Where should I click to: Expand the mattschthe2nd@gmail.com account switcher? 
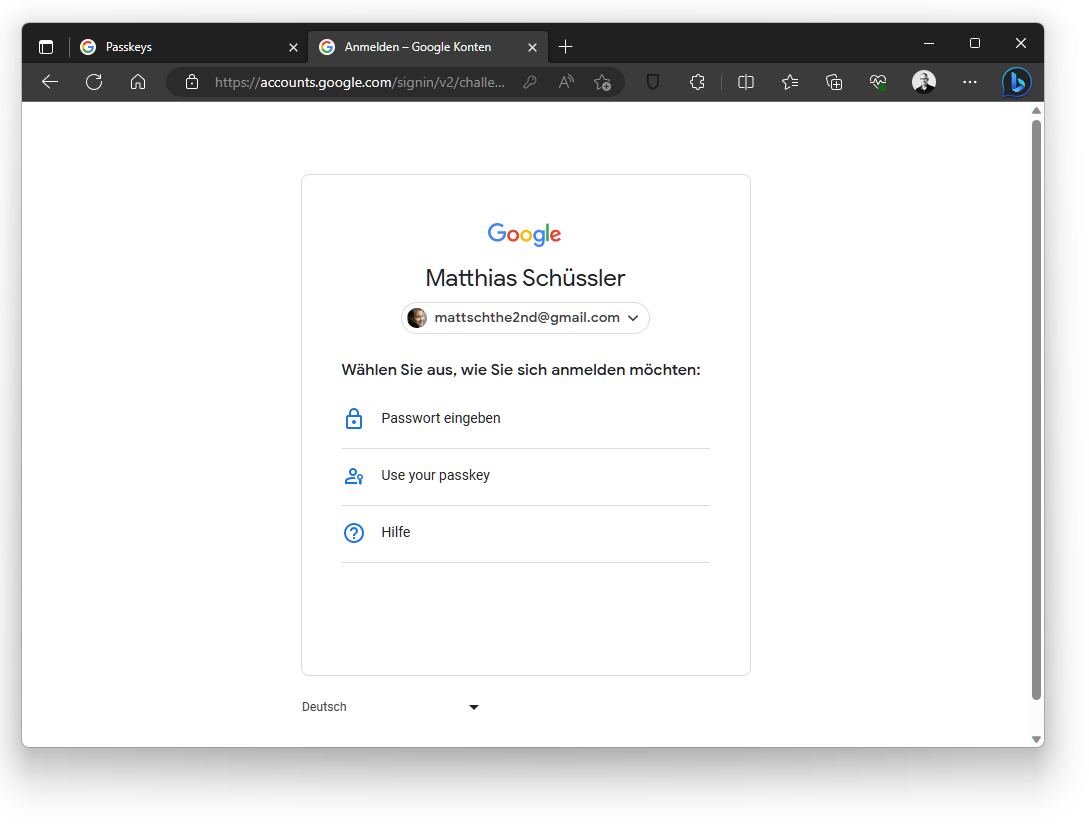[x=525, y=317]
